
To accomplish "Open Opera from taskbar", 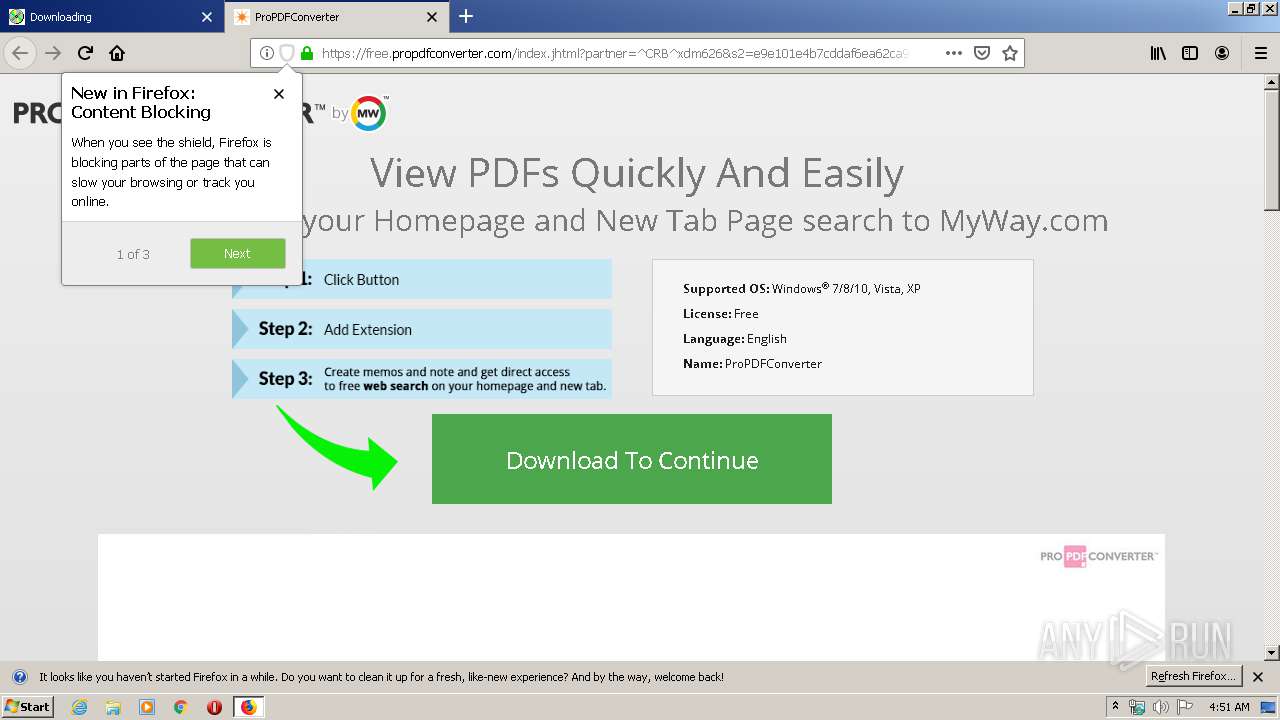I will click(x=214, y=707).
